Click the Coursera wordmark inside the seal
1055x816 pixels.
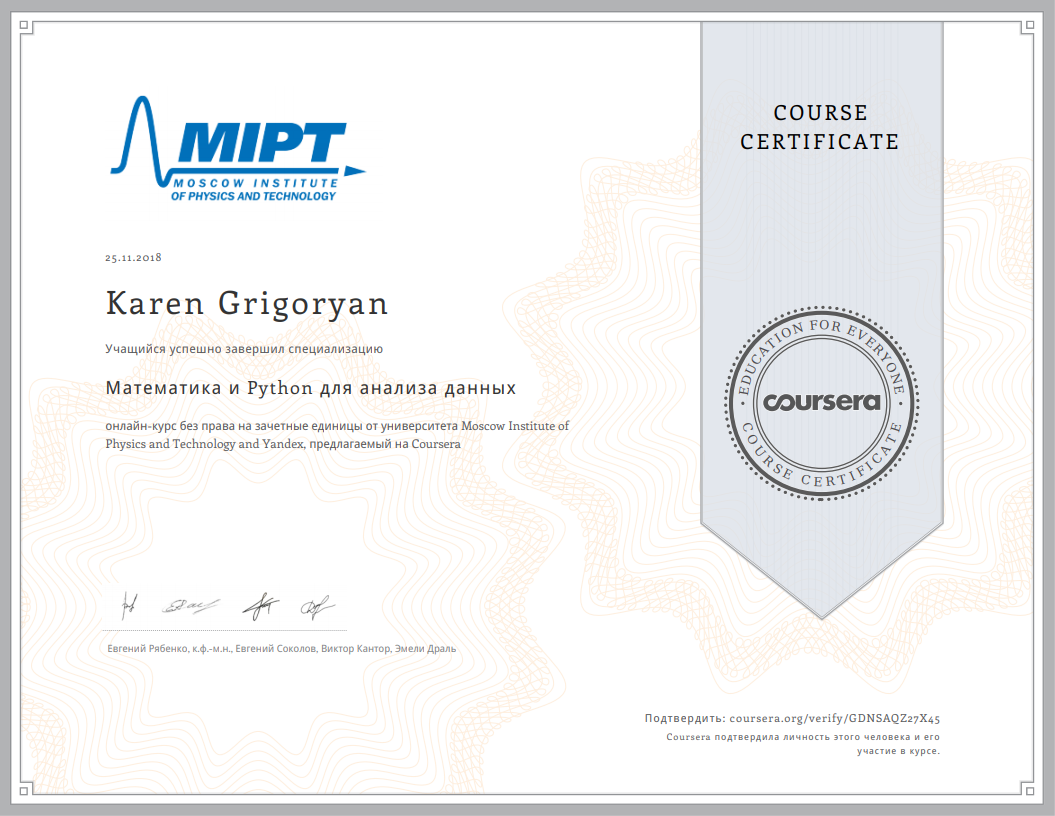822,402
